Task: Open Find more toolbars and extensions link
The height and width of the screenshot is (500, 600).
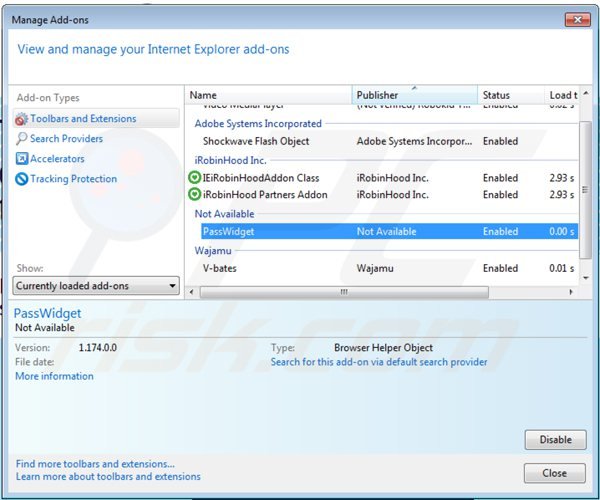Action: coord(95,464)
